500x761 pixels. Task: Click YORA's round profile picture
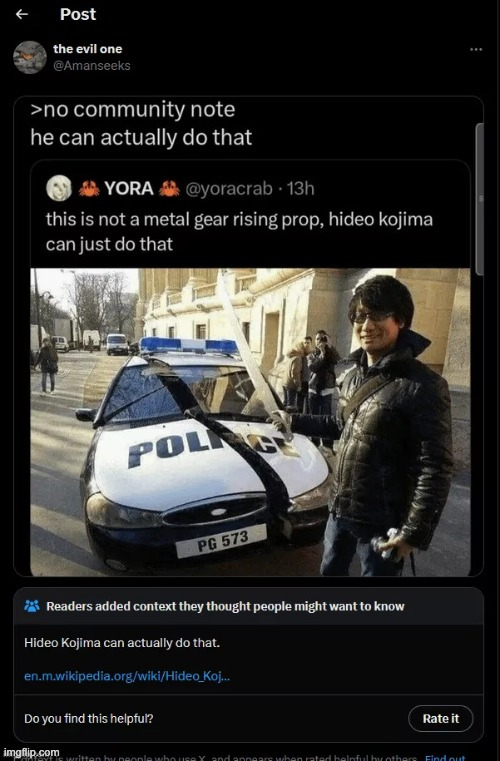coord(59,188)
